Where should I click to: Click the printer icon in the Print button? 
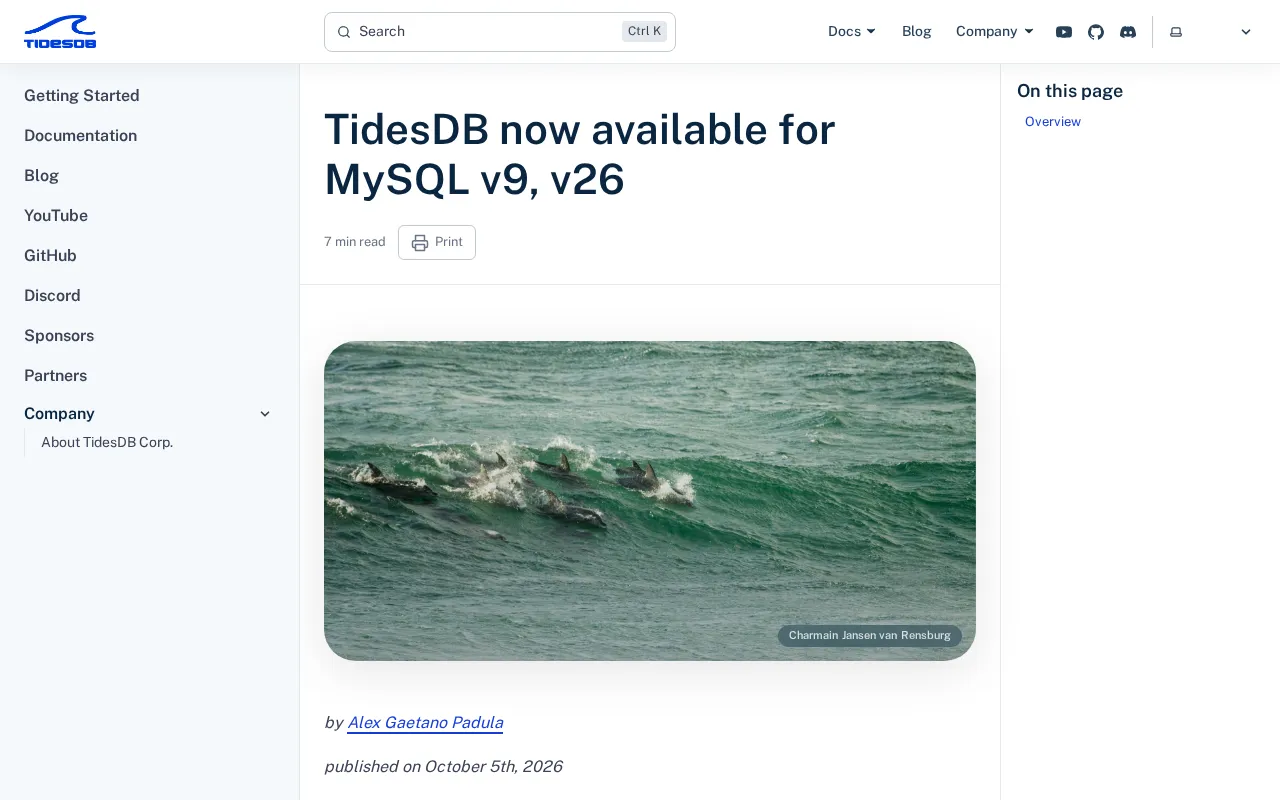(x=420, y=243)
